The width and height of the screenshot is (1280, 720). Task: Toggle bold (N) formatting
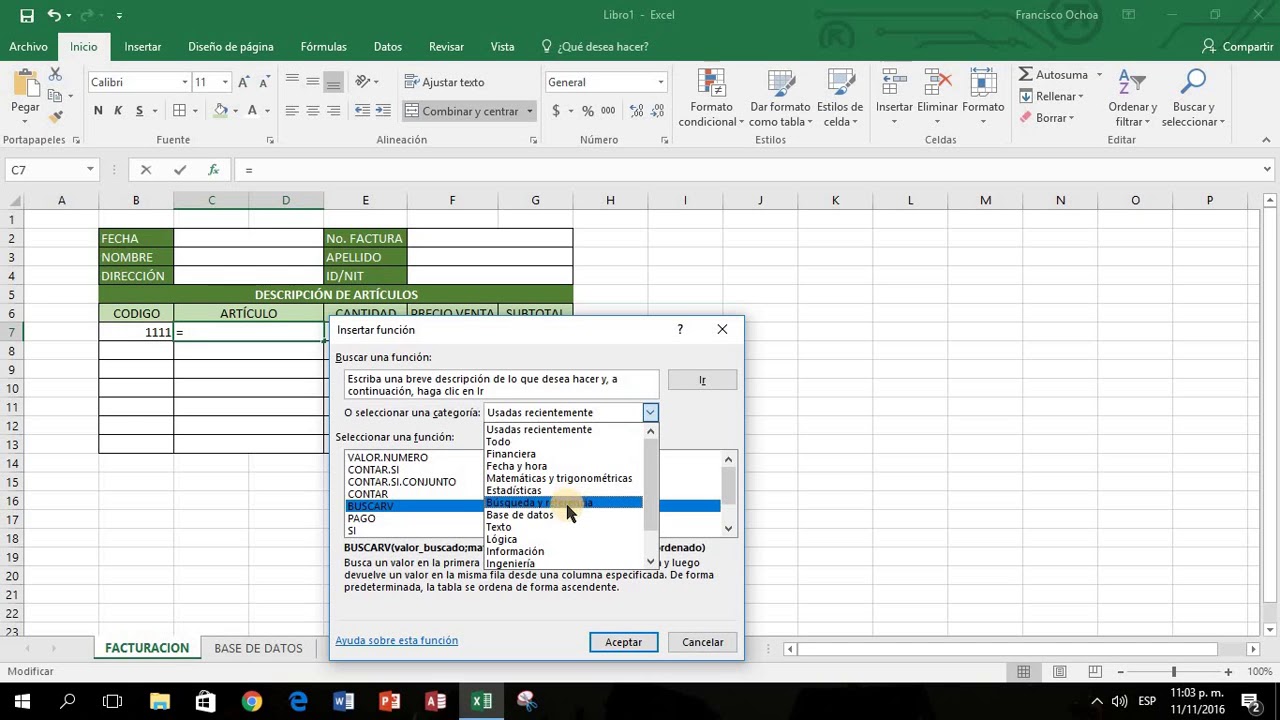click(x=98, y=111)
